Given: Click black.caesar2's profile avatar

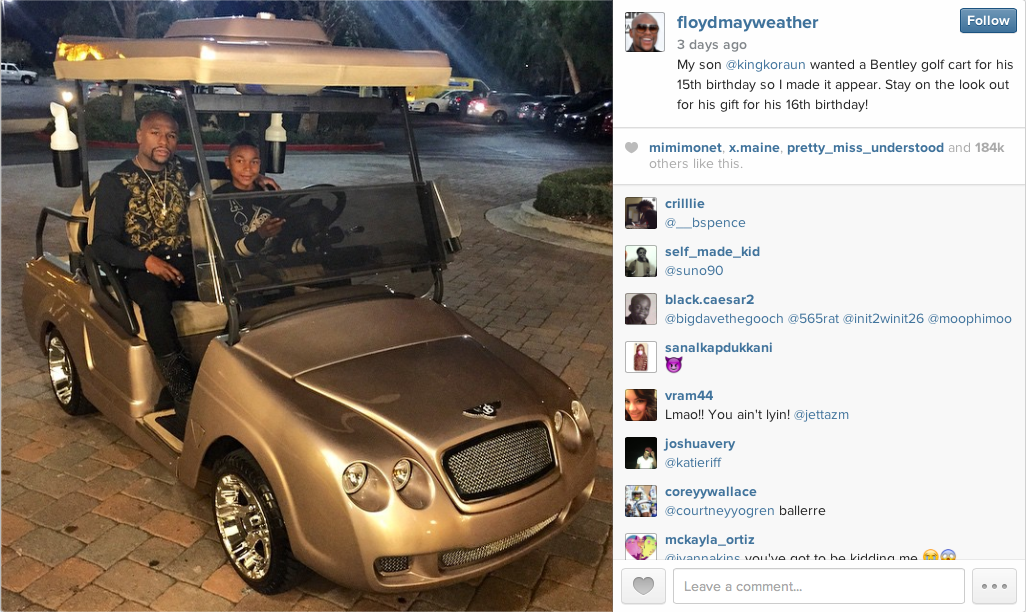Looking at the screenshot, I should point(641,309).
